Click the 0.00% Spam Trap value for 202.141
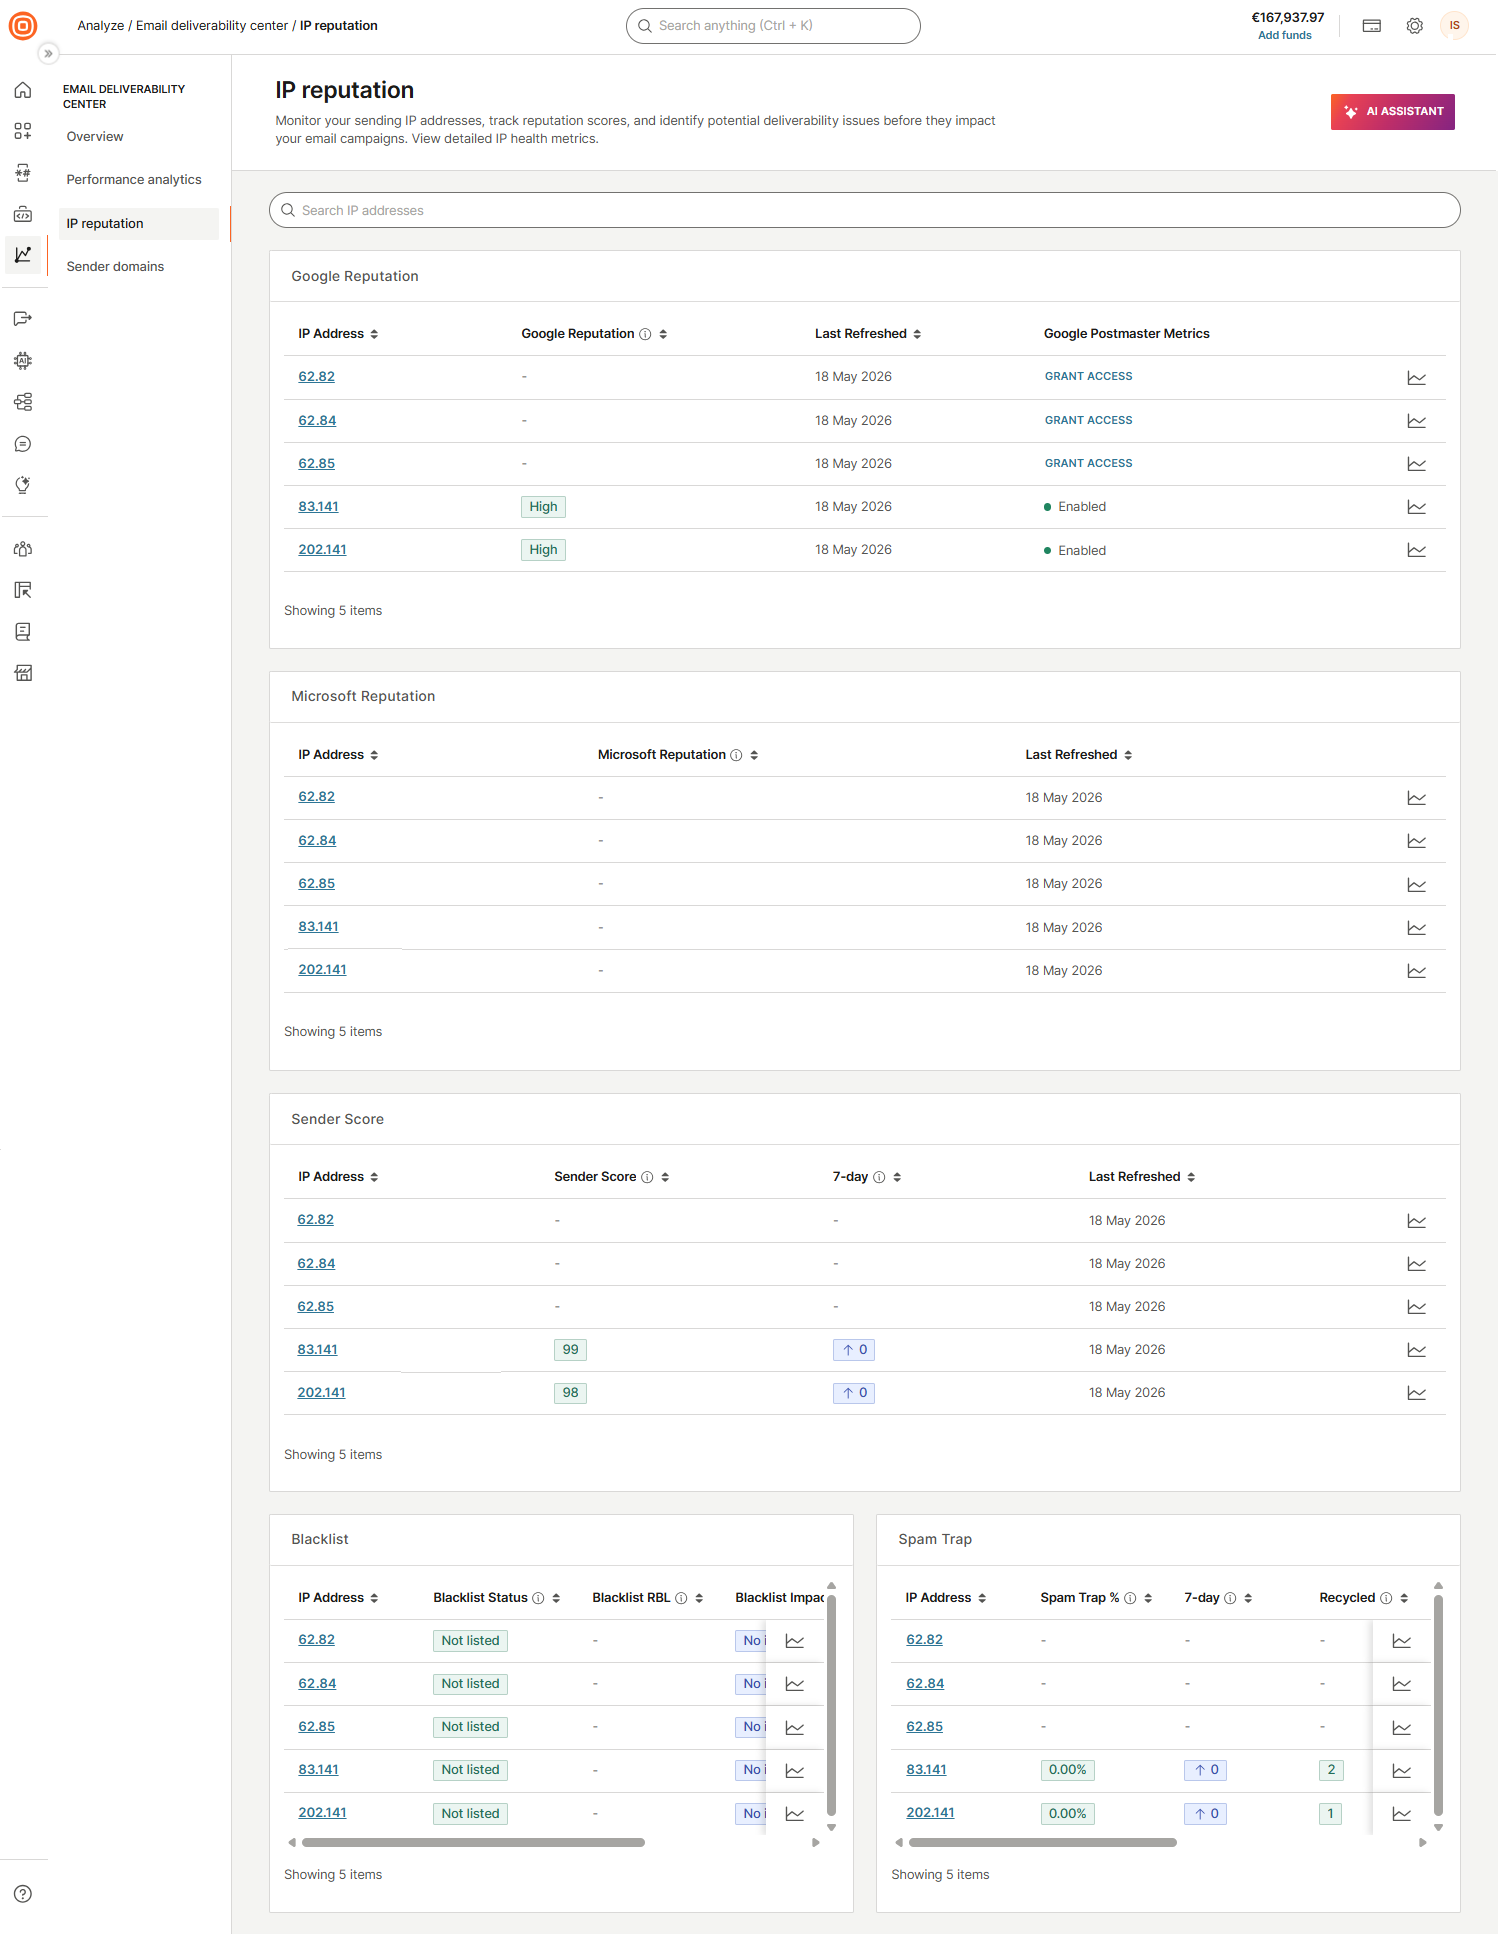 point(1067,1814)
